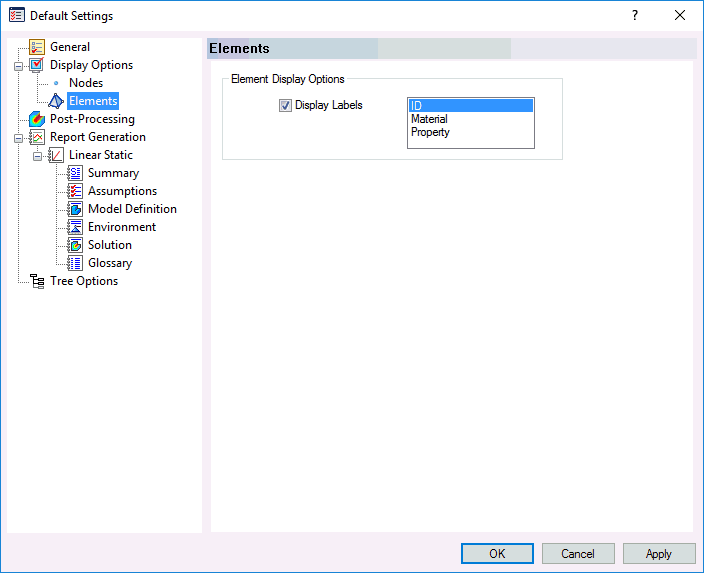Confirm settings with the OK button

click(497, 553)
